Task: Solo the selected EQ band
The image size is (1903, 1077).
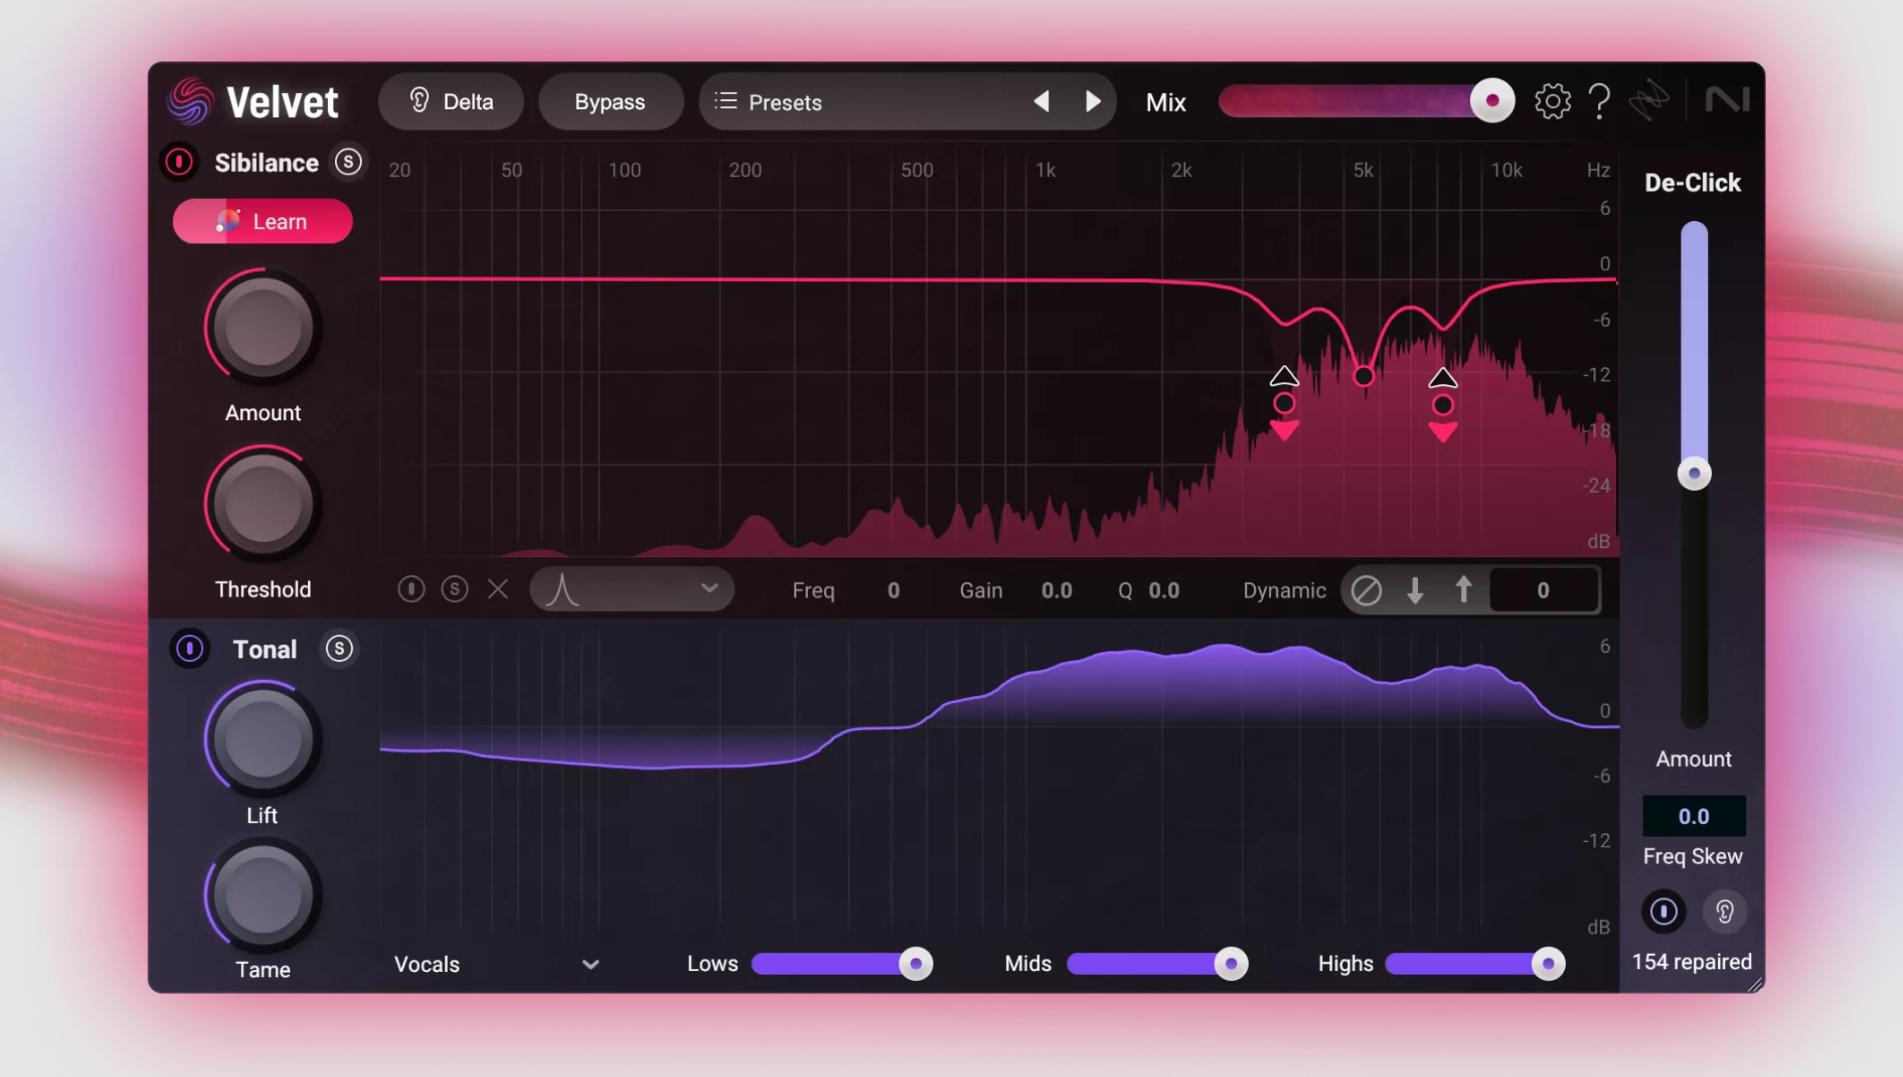Action: coord(455,589)
